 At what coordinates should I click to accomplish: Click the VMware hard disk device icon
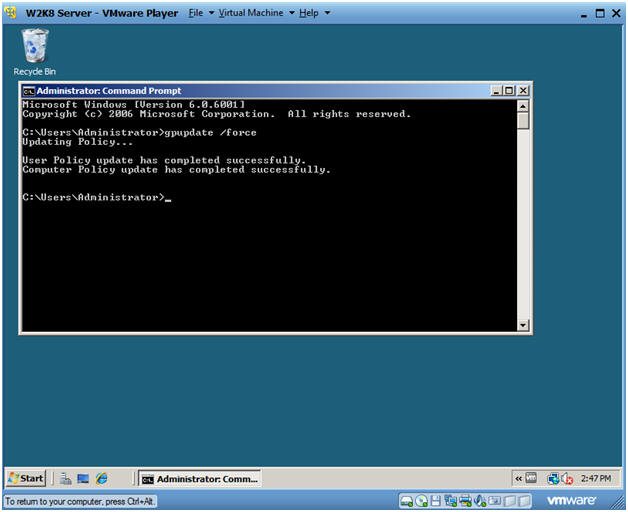(407, 501)
